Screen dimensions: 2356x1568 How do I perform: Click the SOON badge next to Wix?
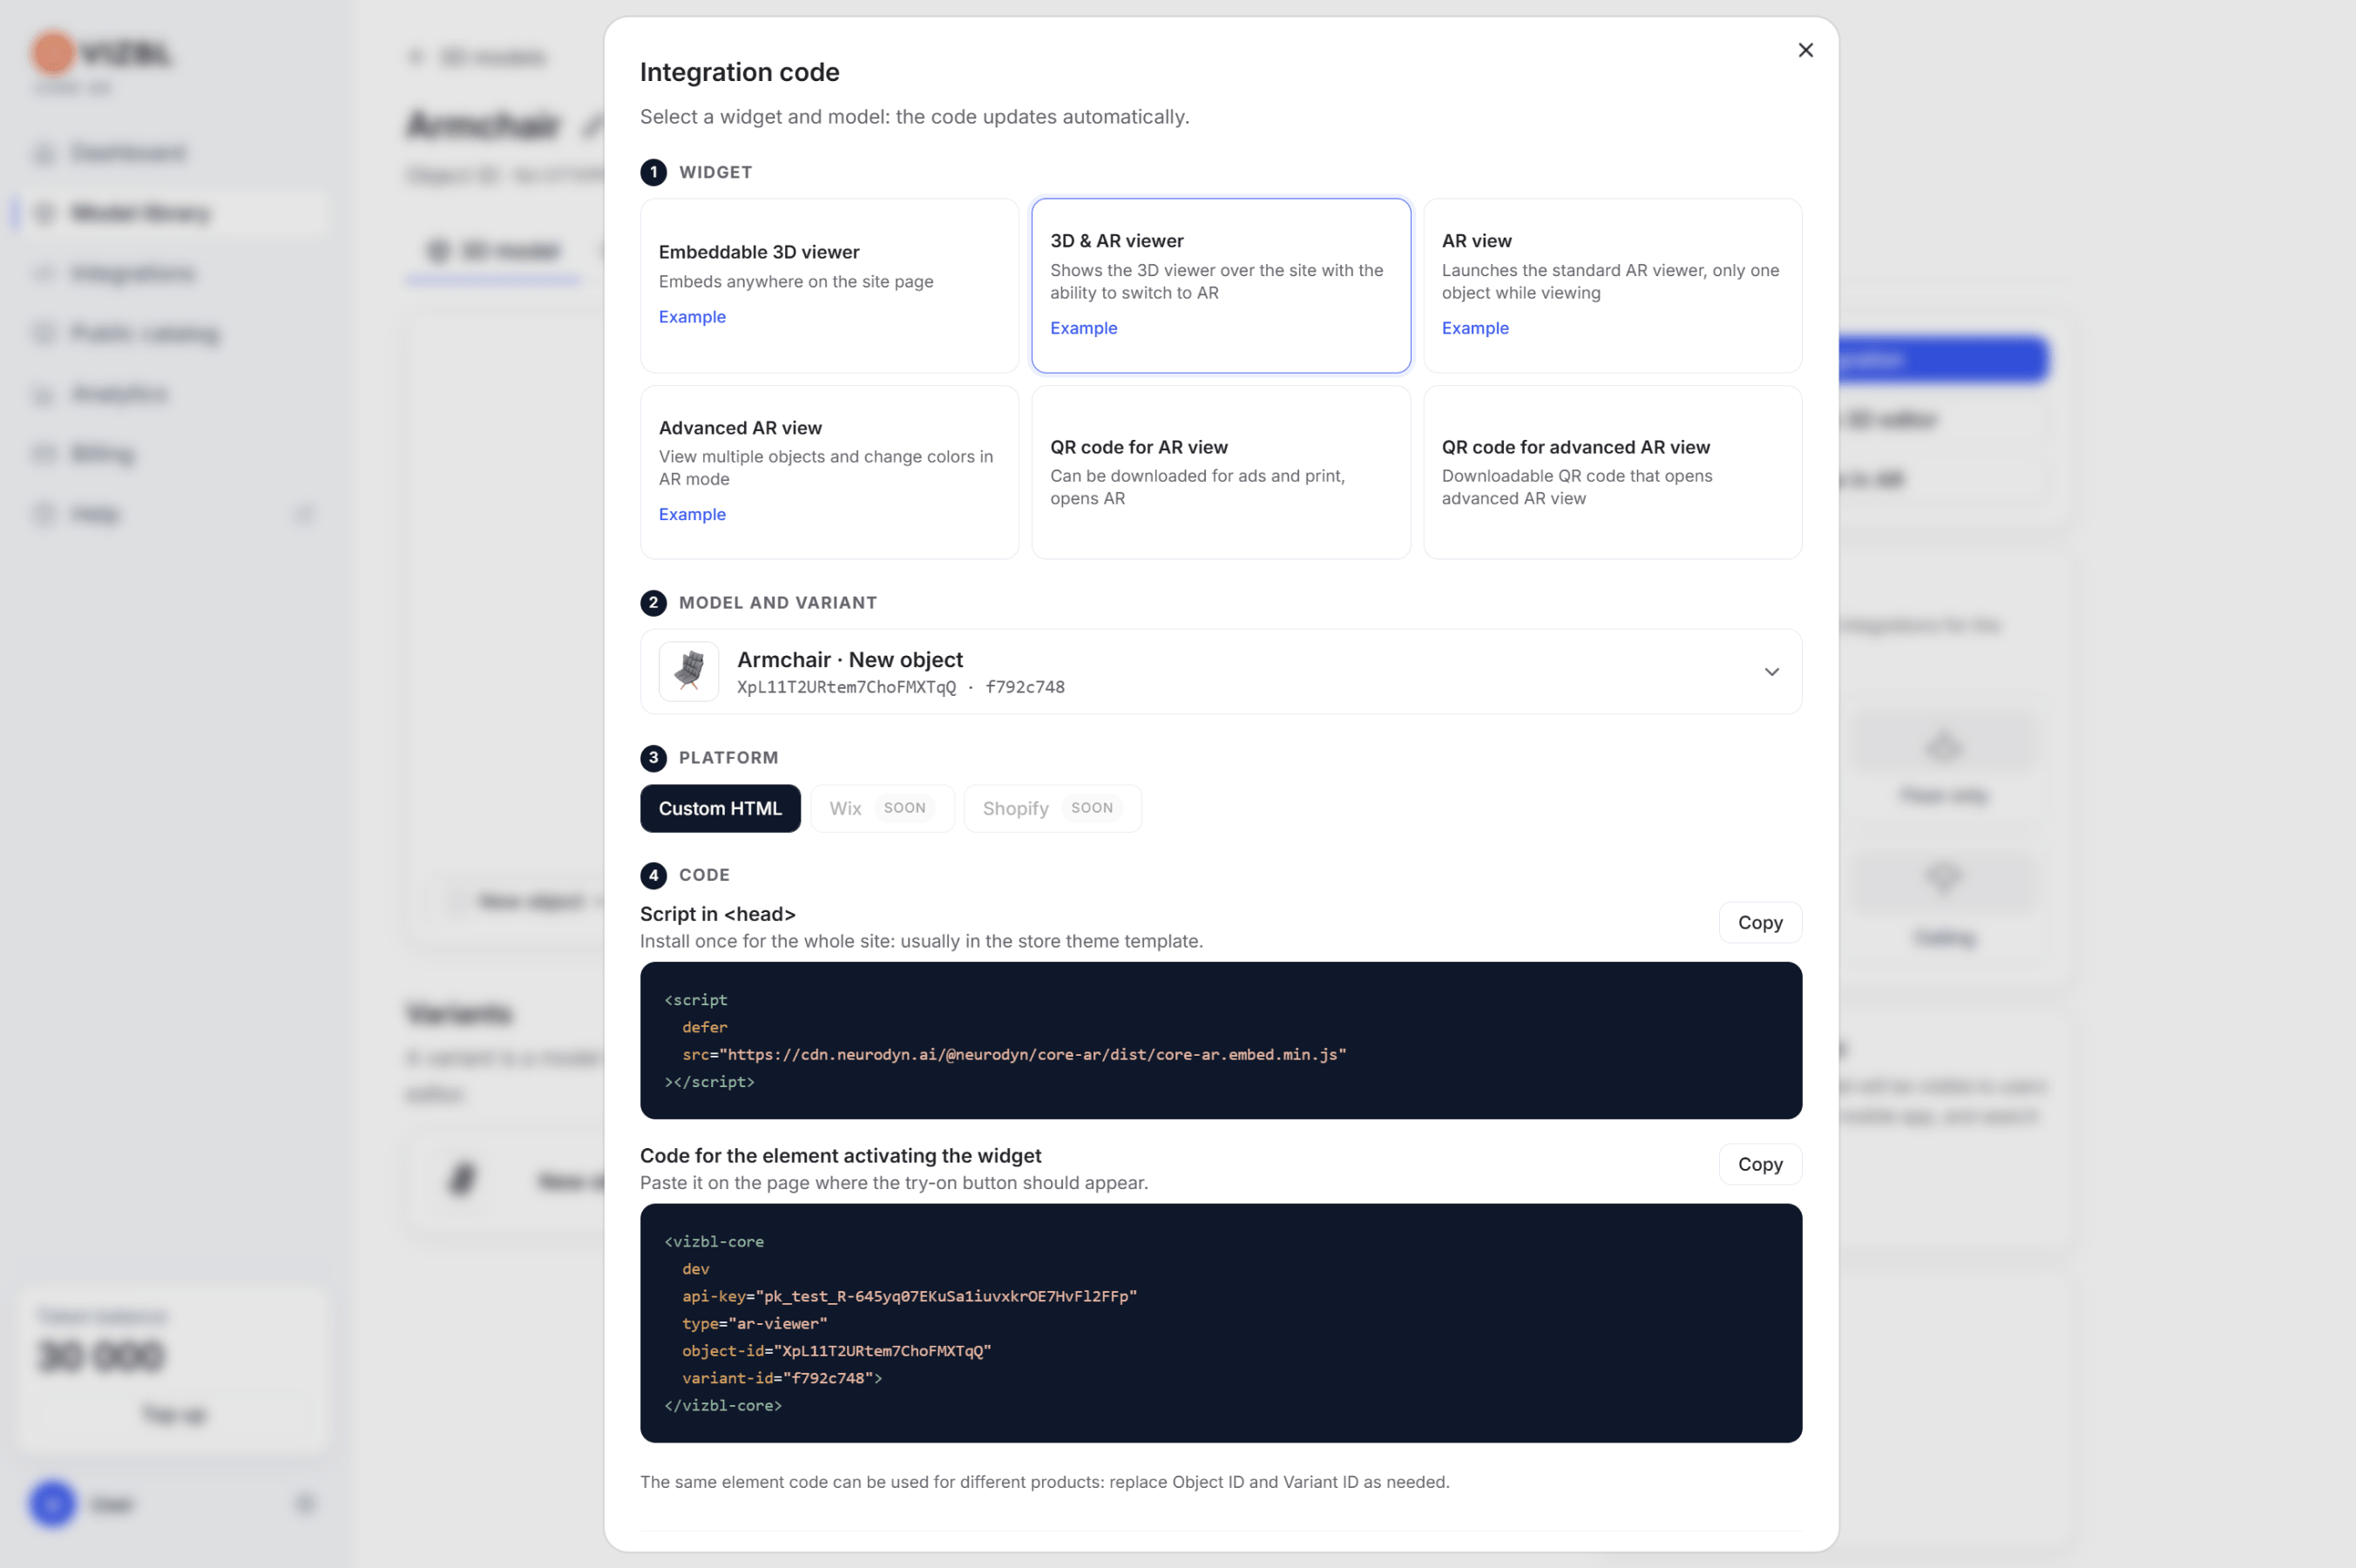click(904, 808)
